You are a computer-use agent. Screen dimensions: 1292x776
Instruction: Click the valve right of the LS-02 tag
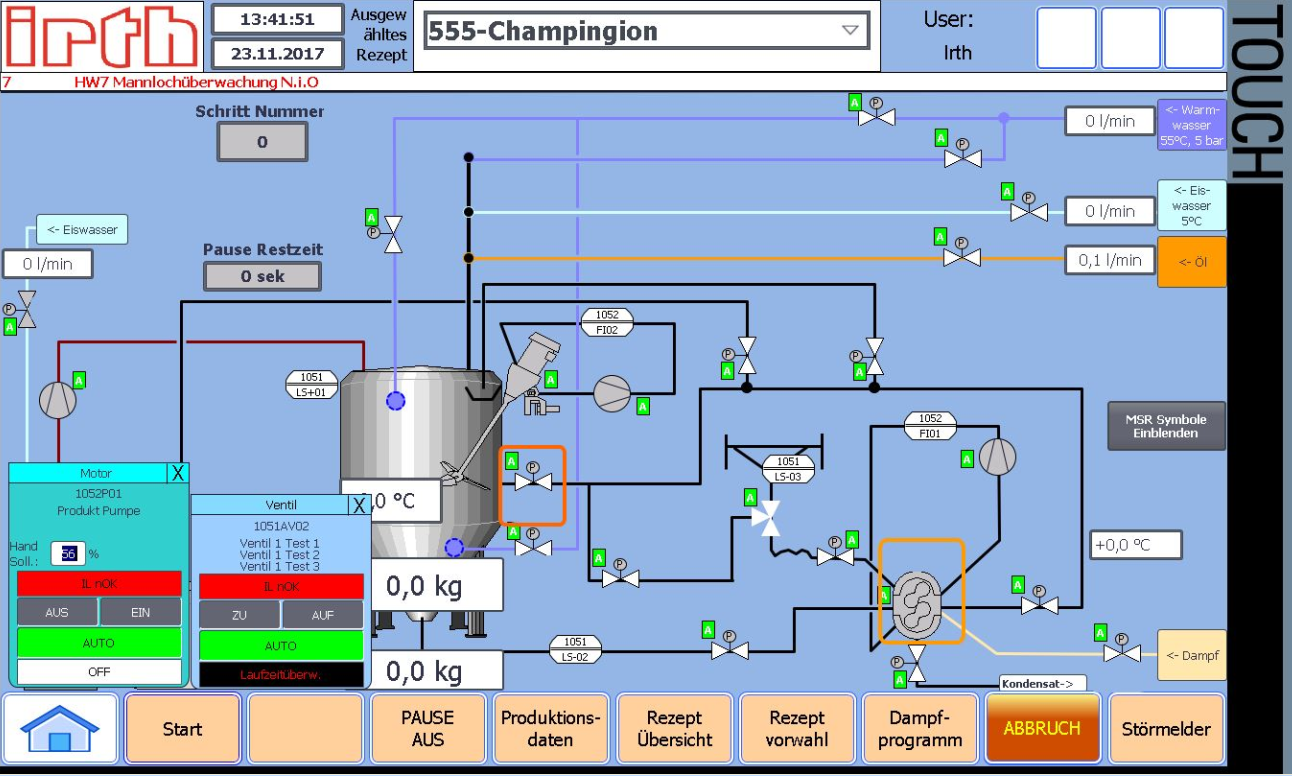[x=730, y=651]
